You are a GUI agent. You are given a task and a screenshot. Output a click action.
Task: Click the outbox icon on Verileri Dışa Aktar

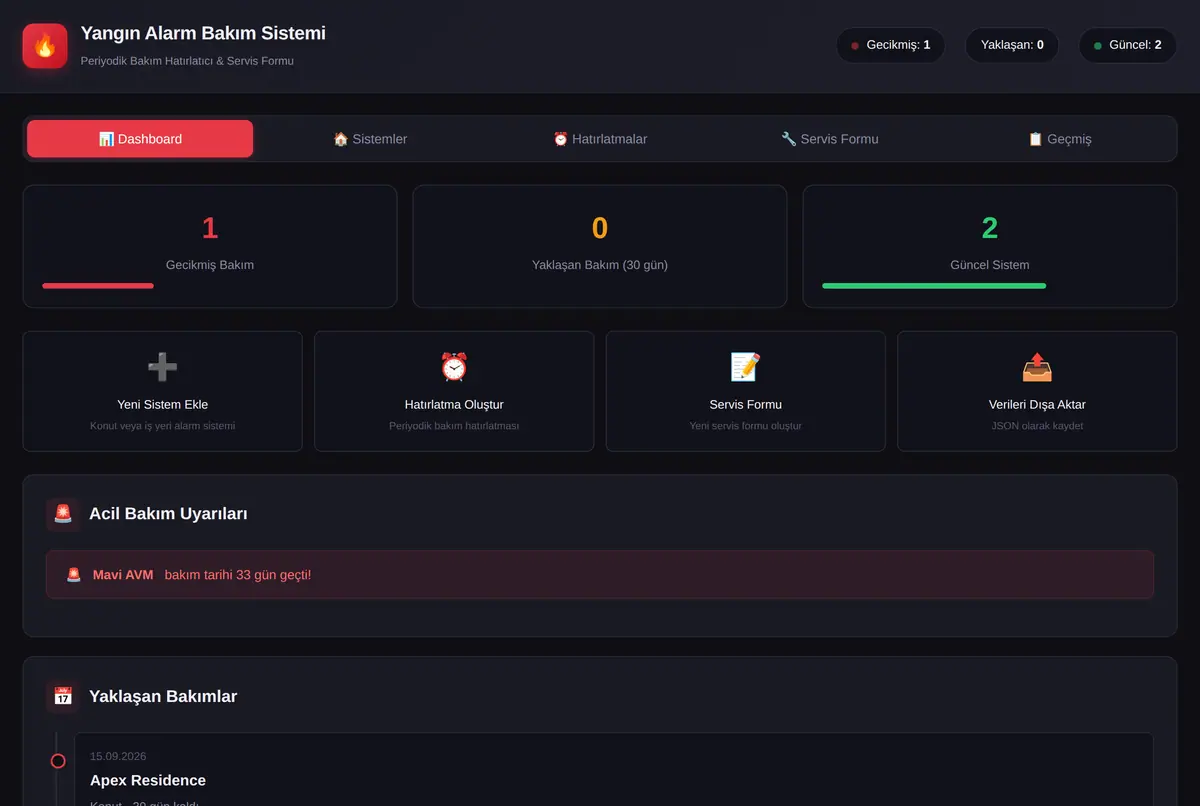click(1037, 367)
